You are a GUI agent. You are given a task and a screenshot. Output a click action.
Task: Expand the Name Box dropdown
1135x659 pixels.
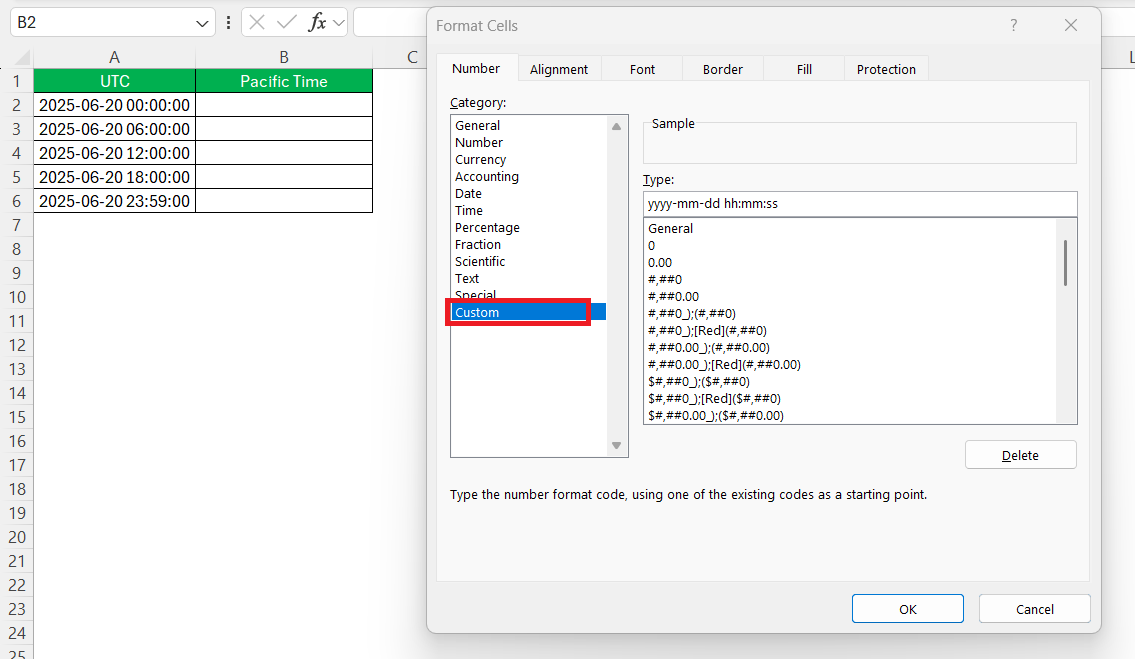tap(202, 23)
